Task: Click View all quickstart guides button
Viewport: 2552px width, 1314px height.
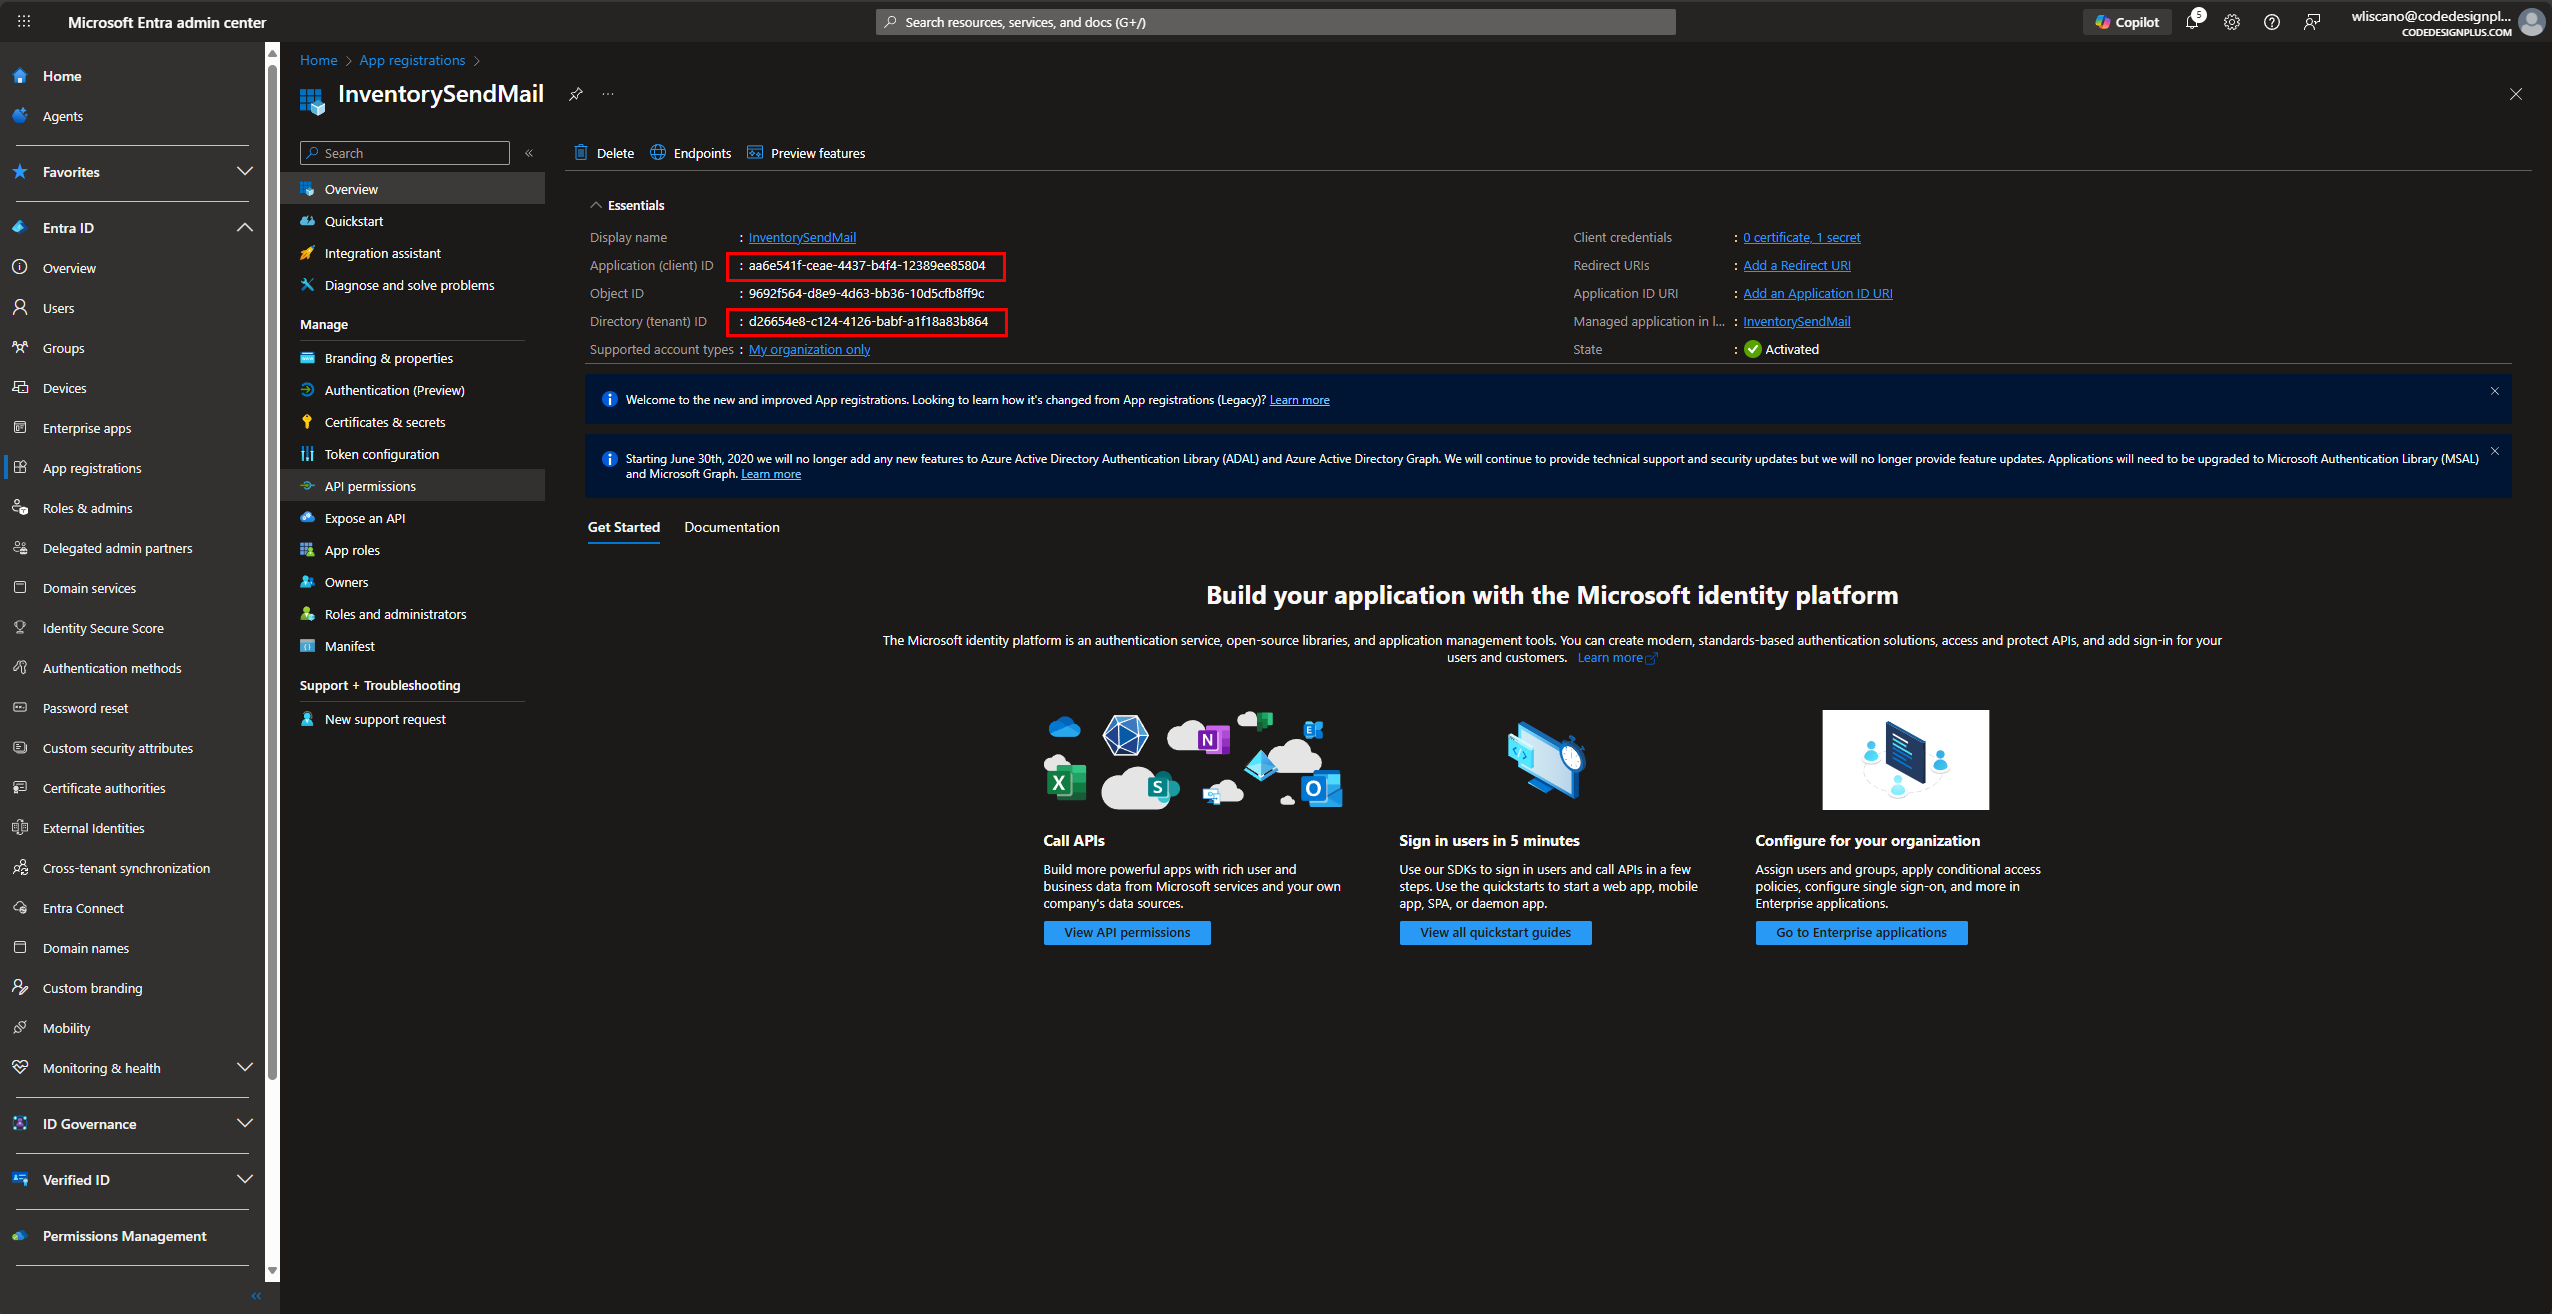Action: (x=1495, y=932)
